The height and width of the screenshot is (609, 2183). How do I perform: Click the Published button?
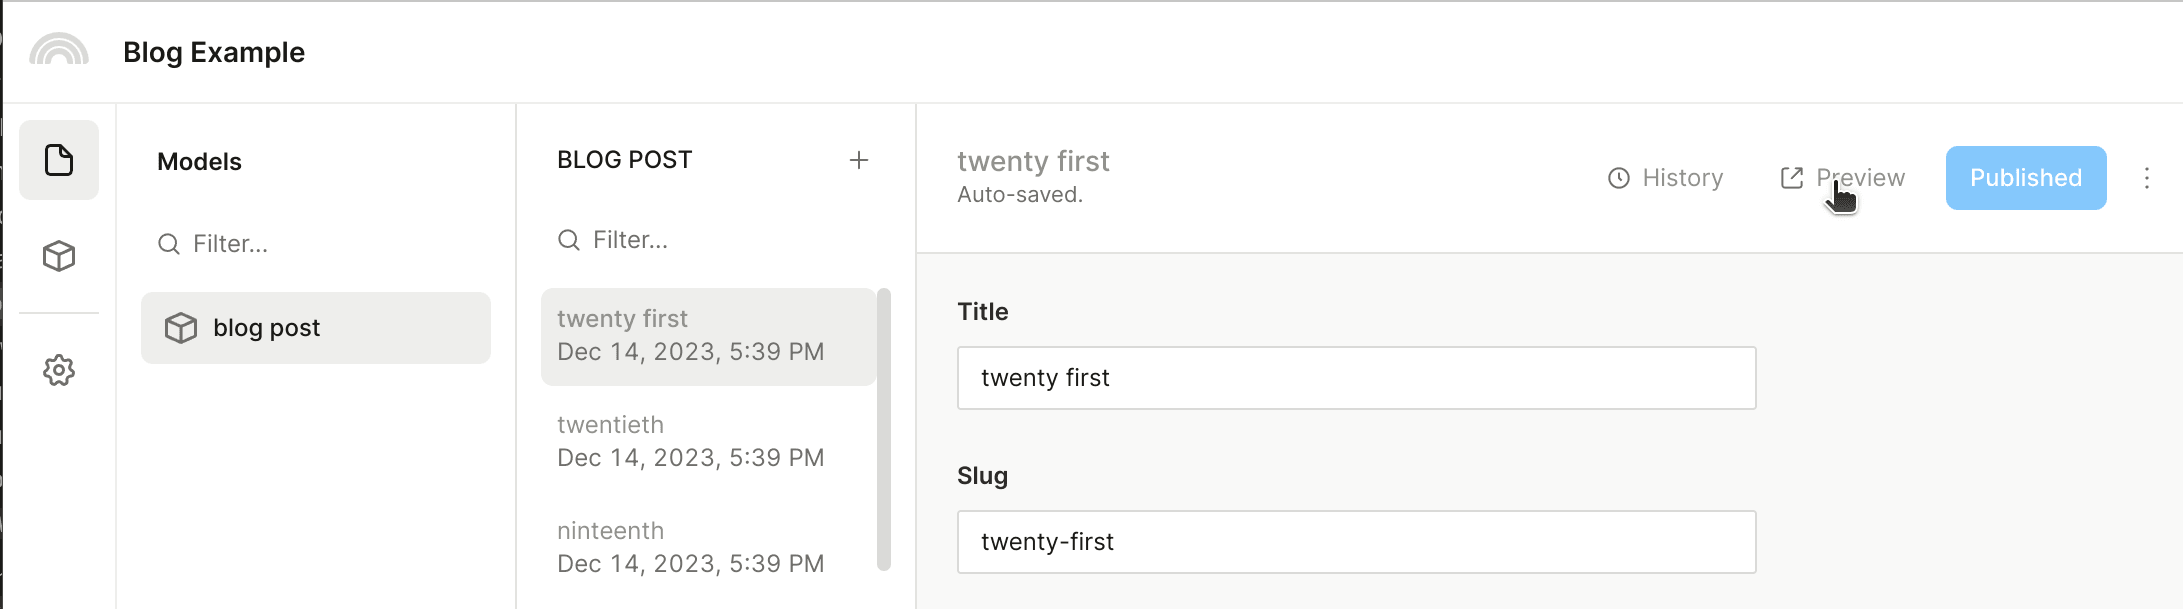2025,178
